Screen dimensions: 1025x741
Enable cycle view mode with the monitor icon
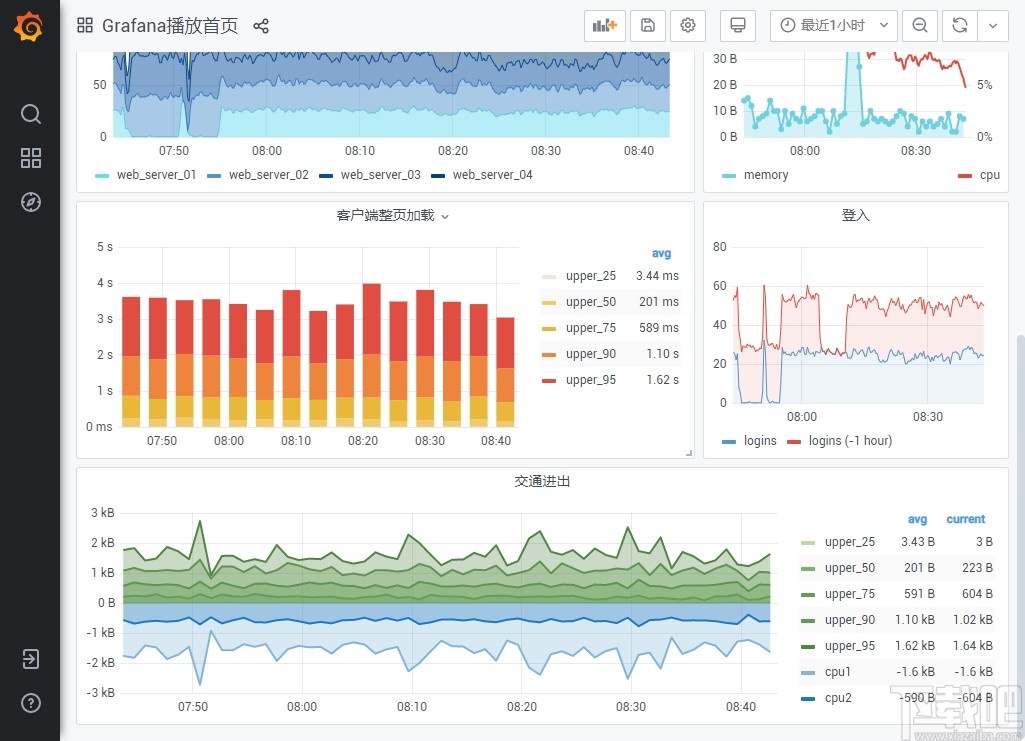pyautogui.click(x=737, y=25)
